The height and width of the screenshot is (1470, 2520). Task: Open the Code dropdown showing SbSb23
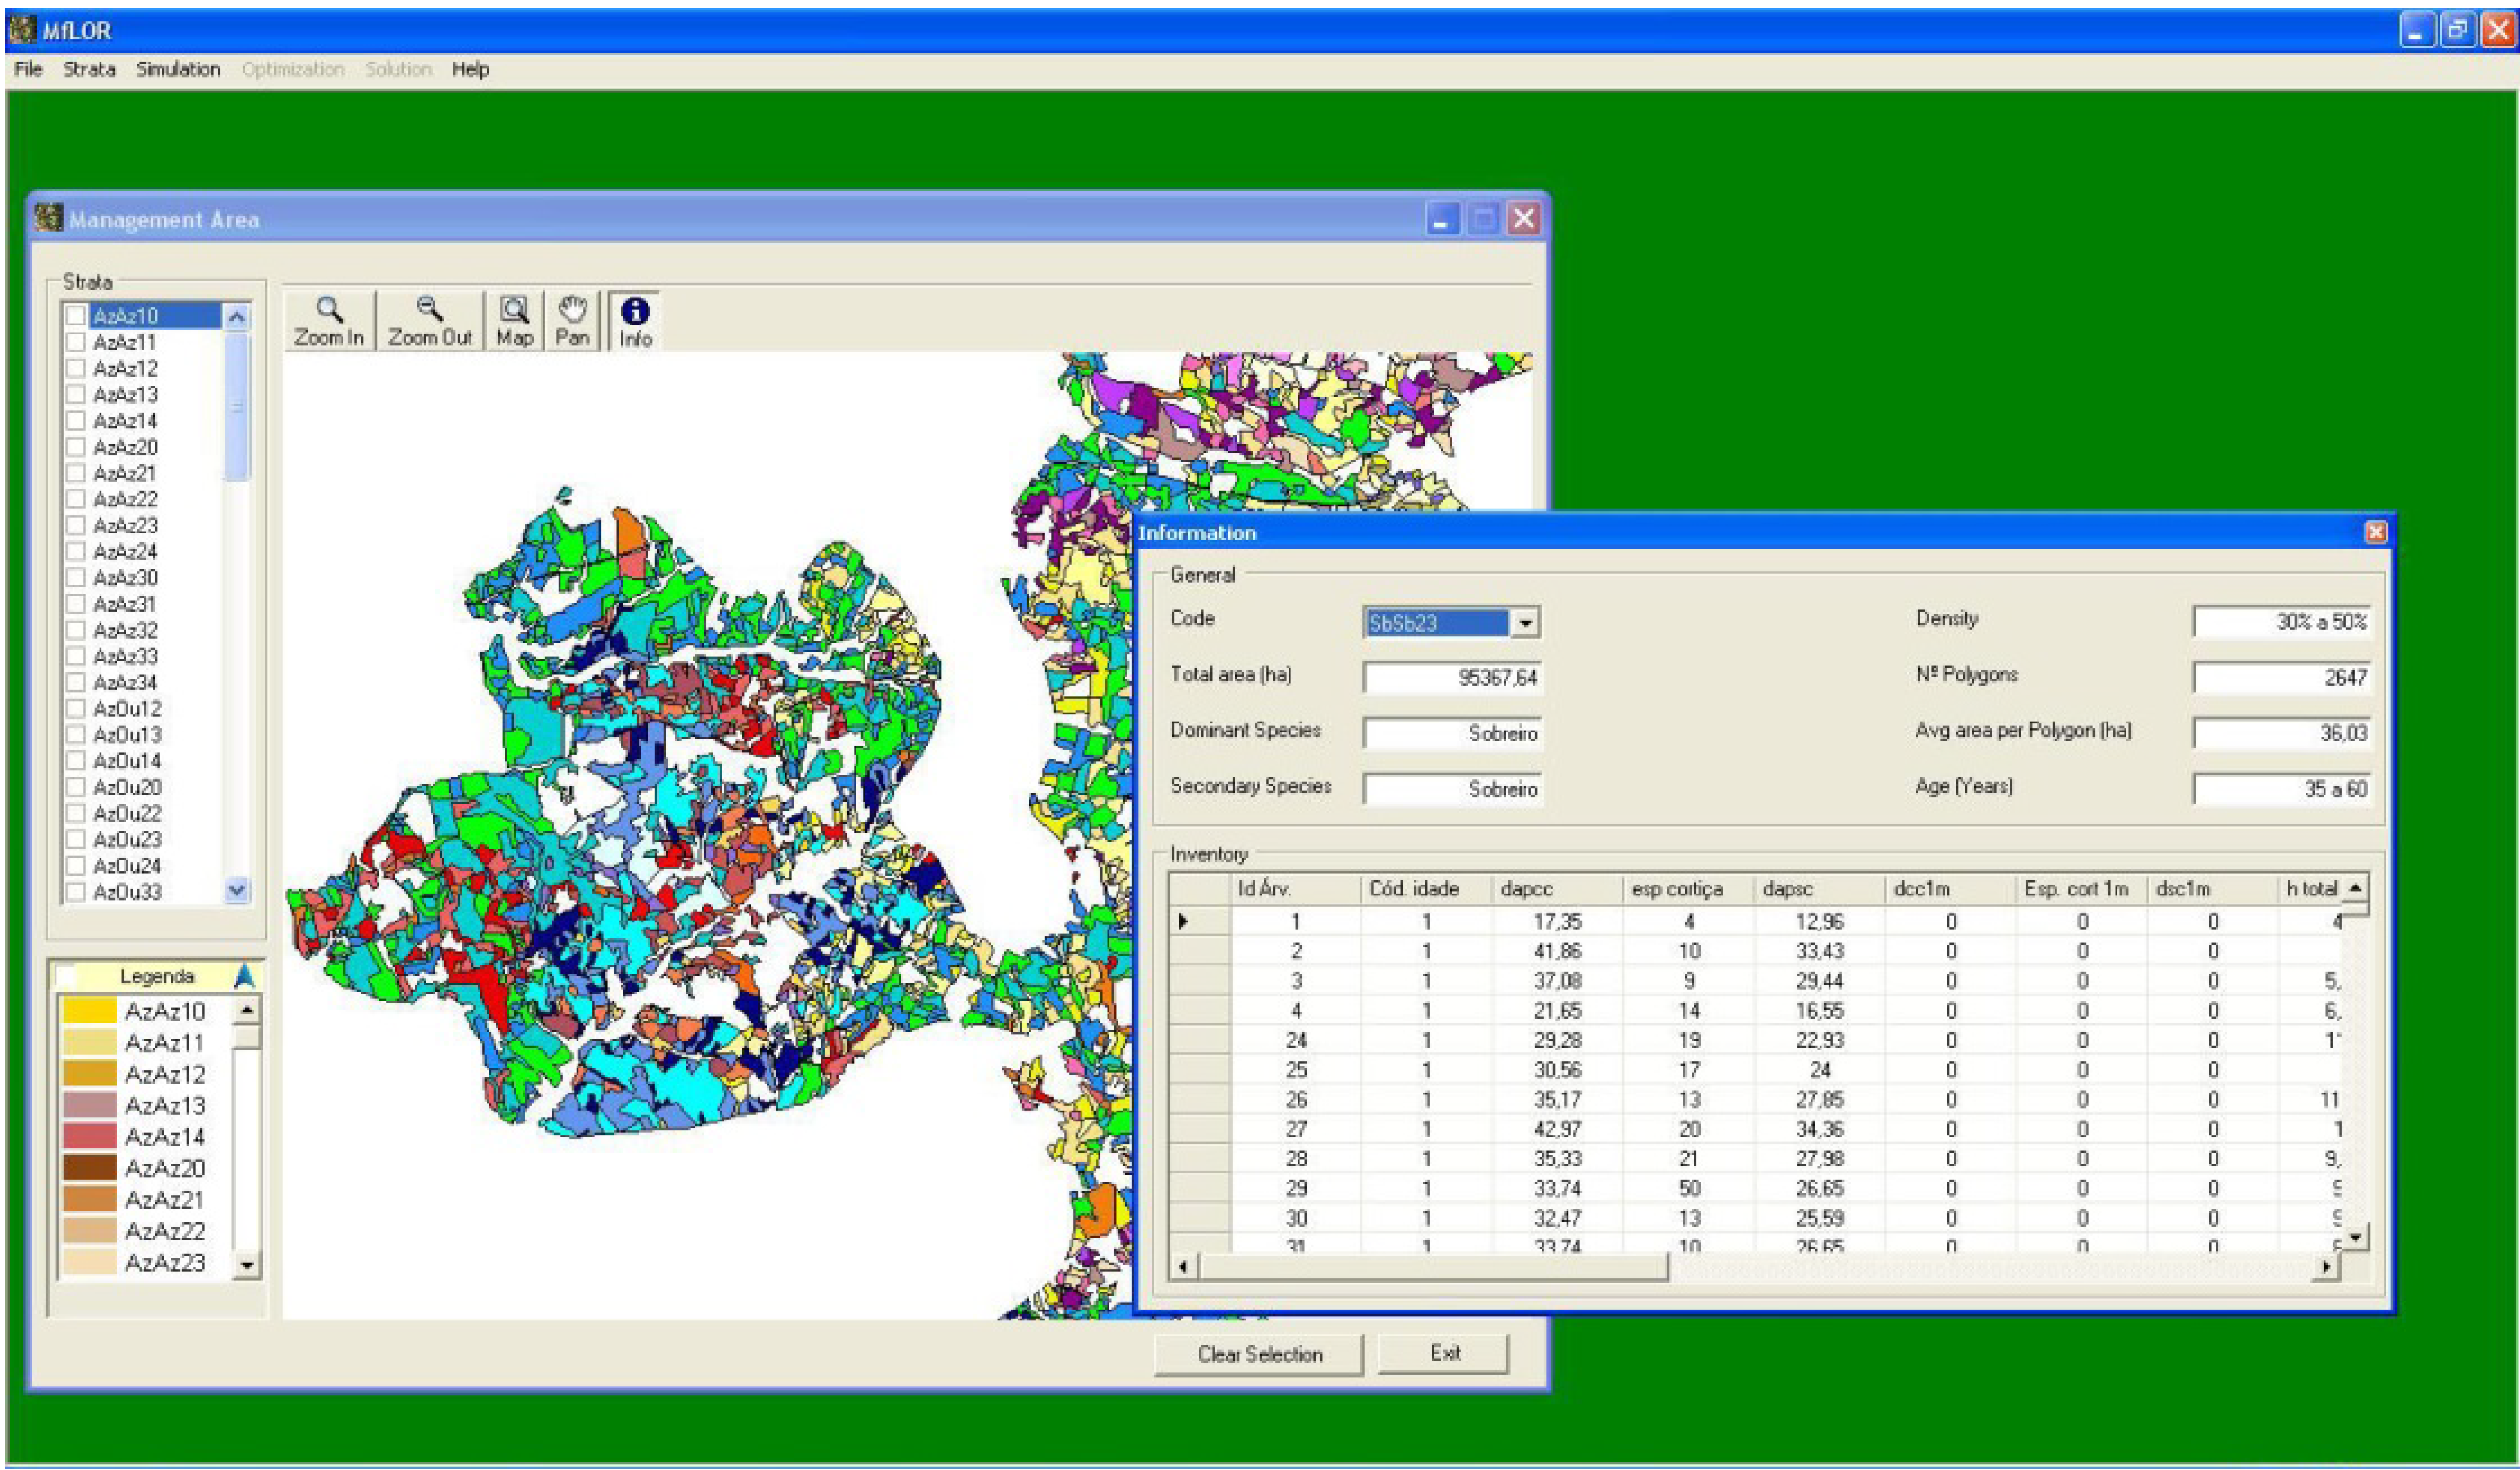1524,623
